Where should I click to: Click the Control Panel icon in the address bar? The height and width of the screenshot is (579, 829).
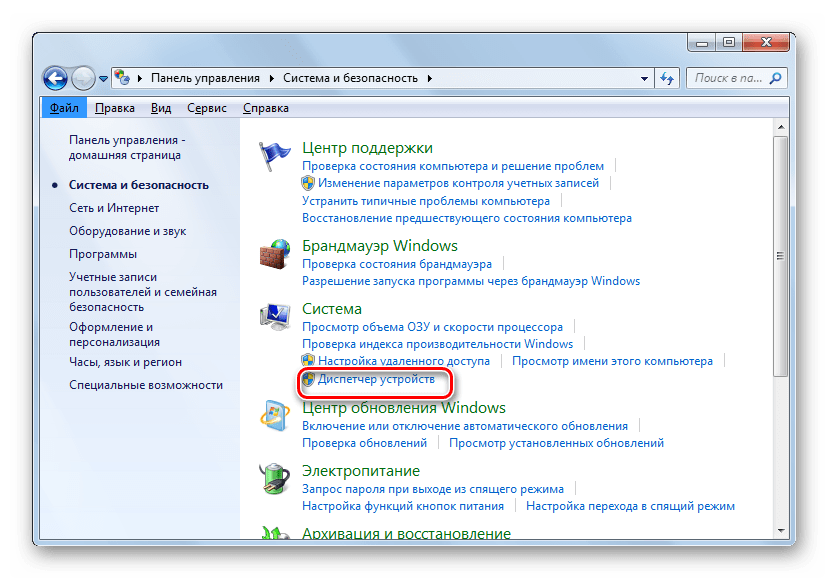tap(121, 77)
